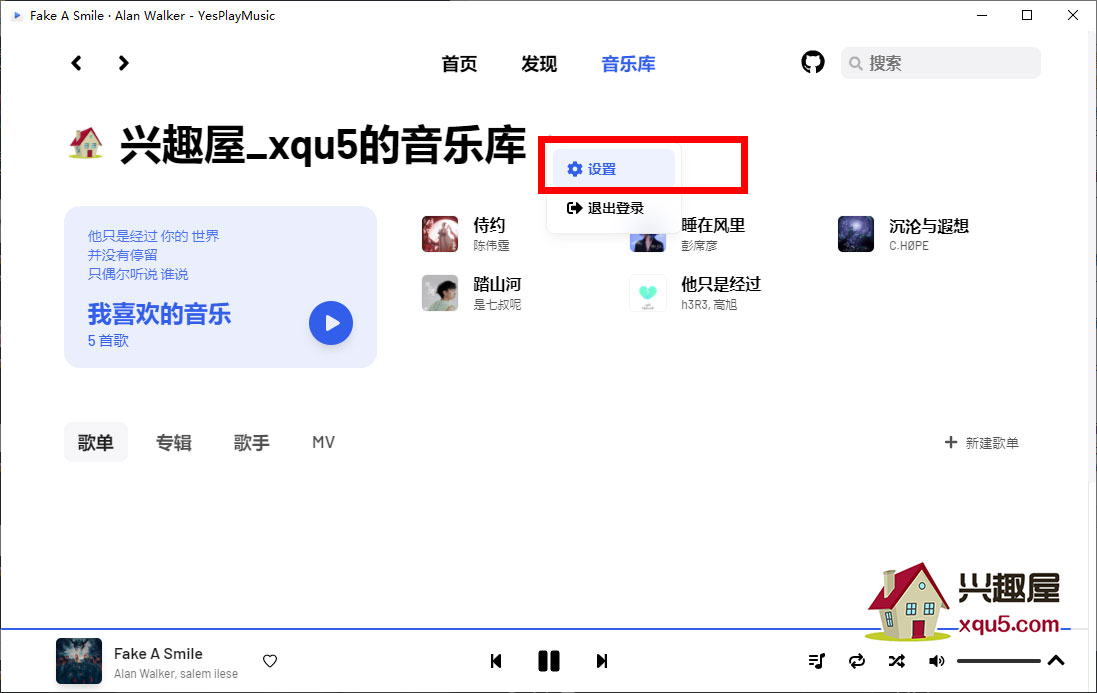The height and width of the screenshot is (693, 1097).
Task: Mute the volume speaker icon
Action: coord(936,661)
